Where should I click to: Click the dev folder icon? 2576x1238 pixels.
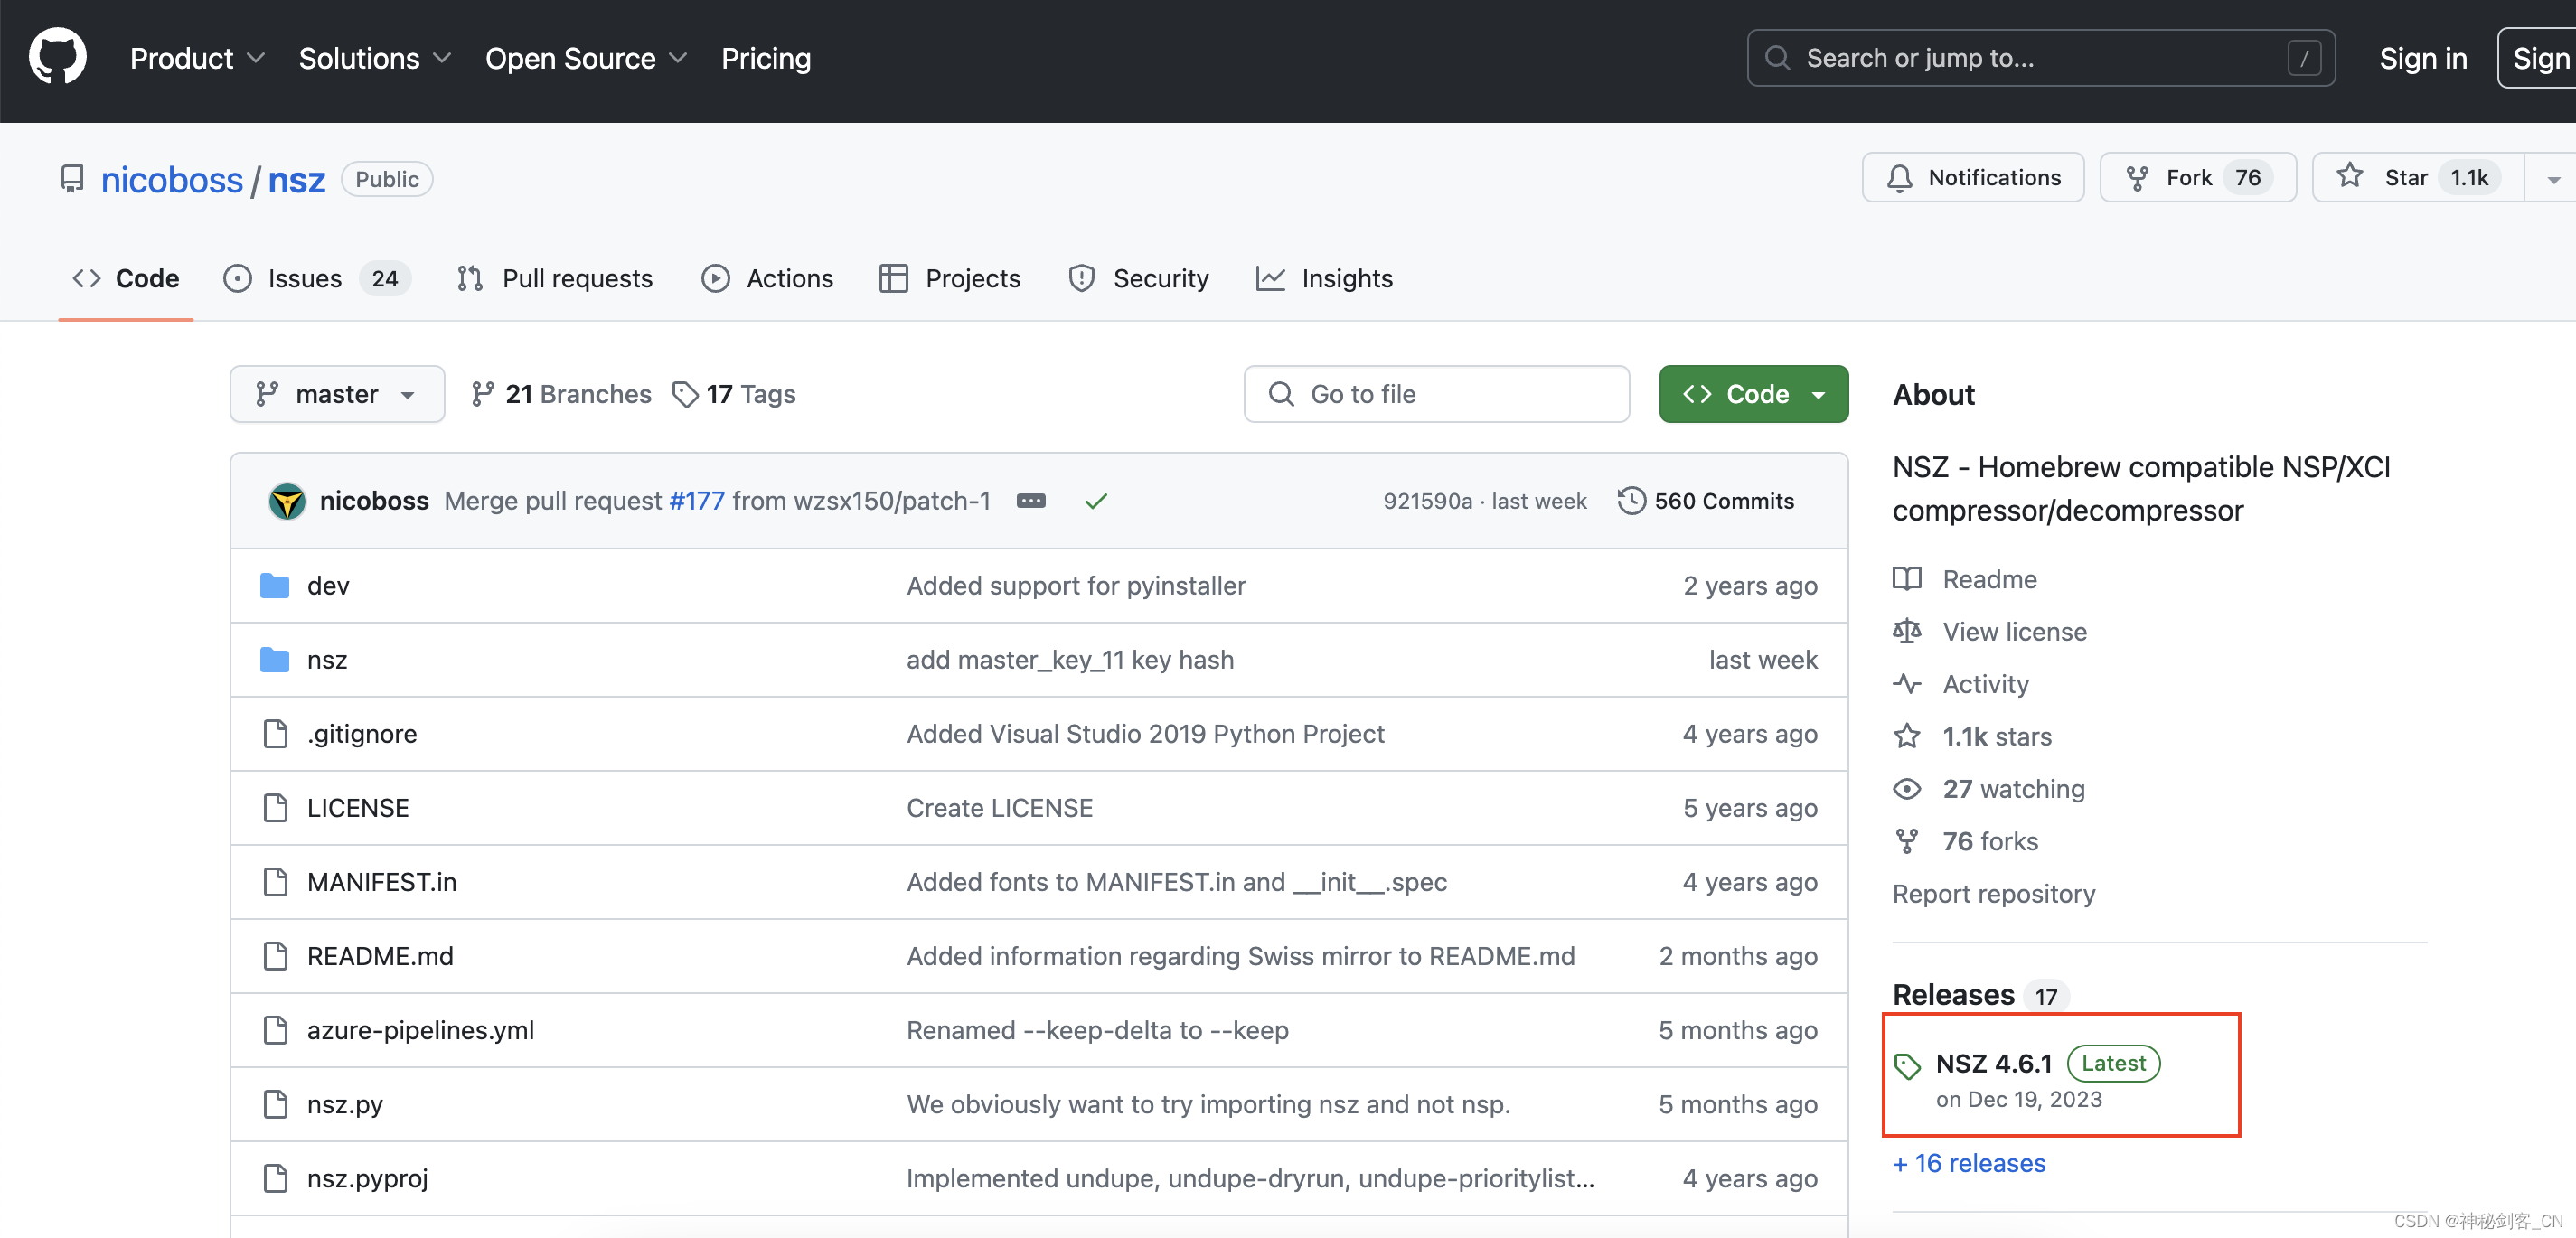pos(274,586)
